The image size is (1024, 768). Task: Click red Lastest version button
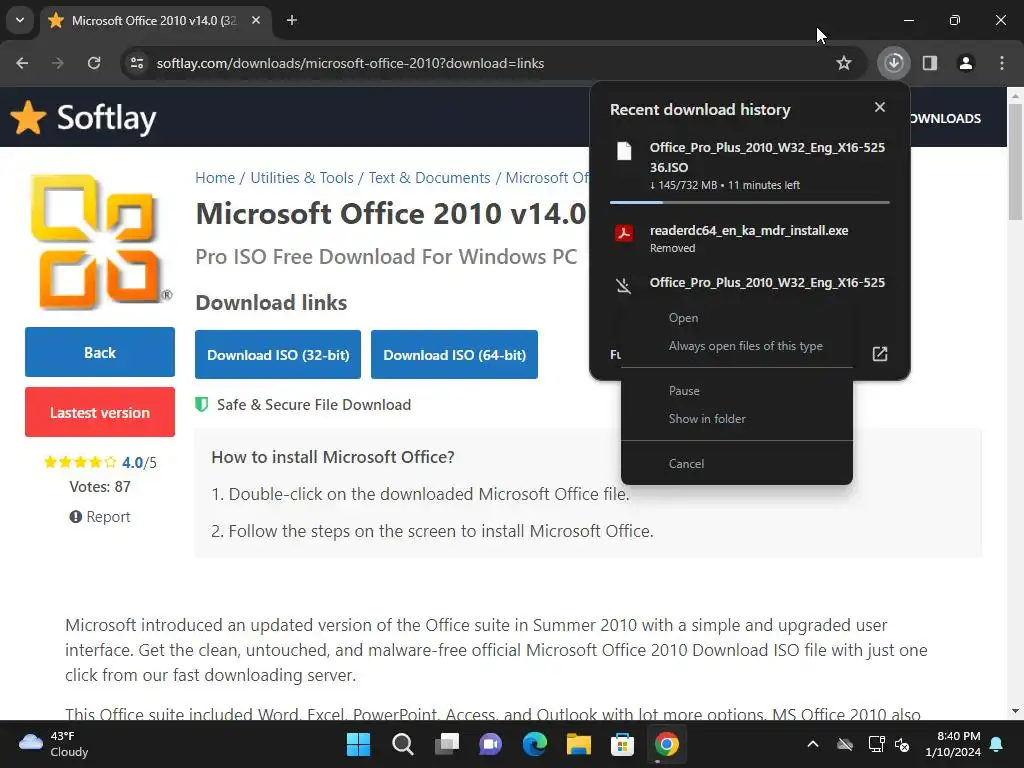tap(100, 412)
